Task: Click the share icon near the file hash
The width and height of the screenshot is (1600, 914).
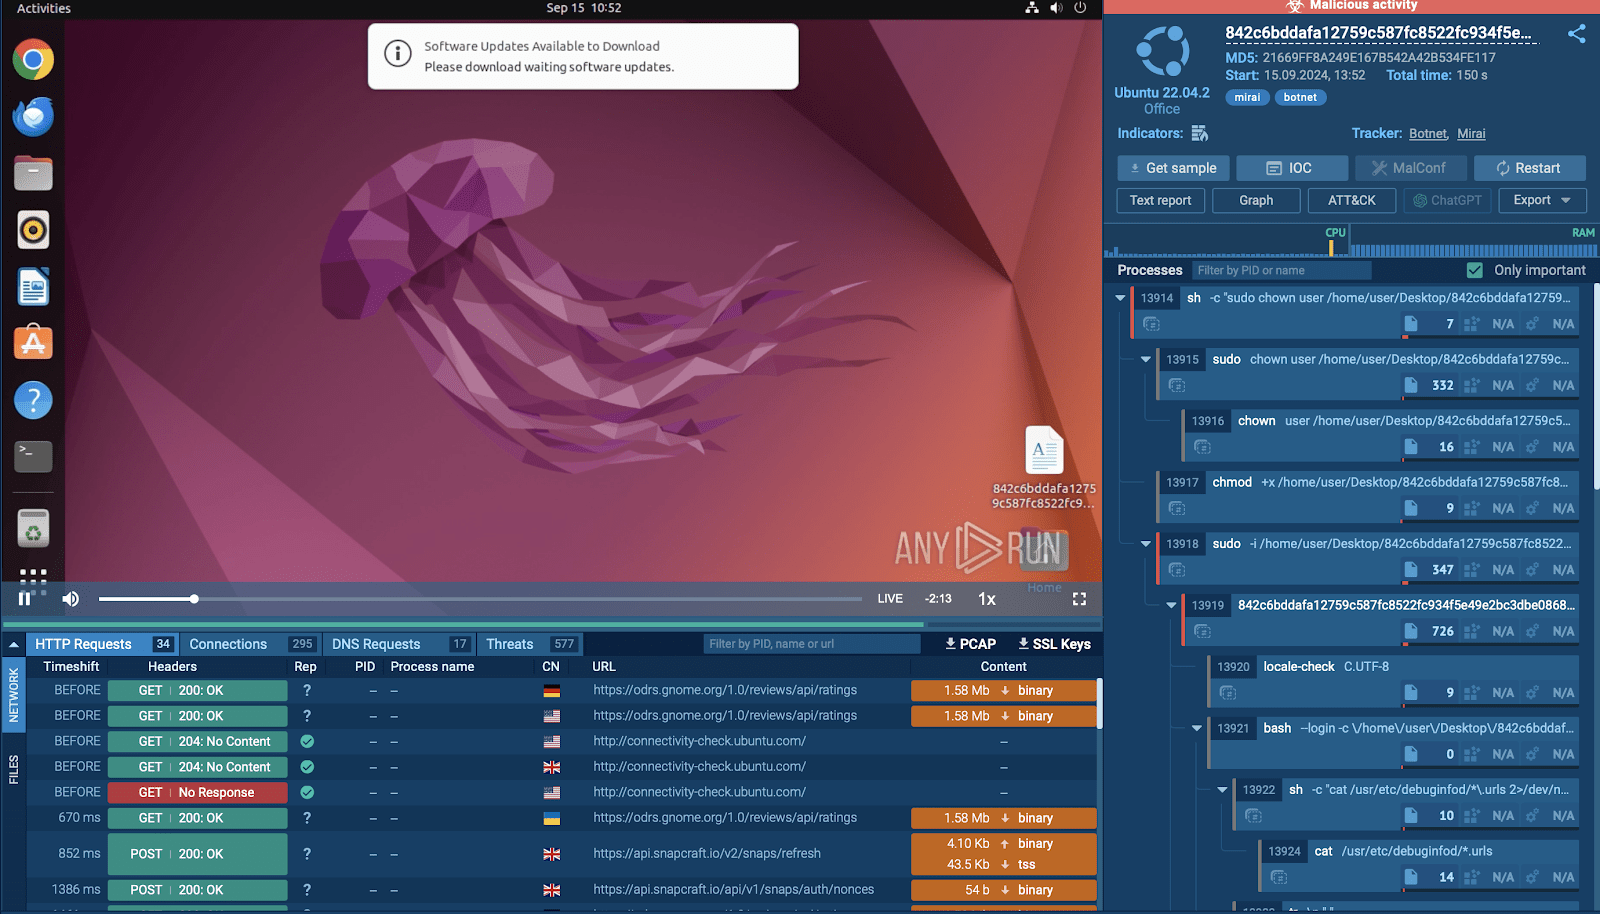Action: point(1577,33)
